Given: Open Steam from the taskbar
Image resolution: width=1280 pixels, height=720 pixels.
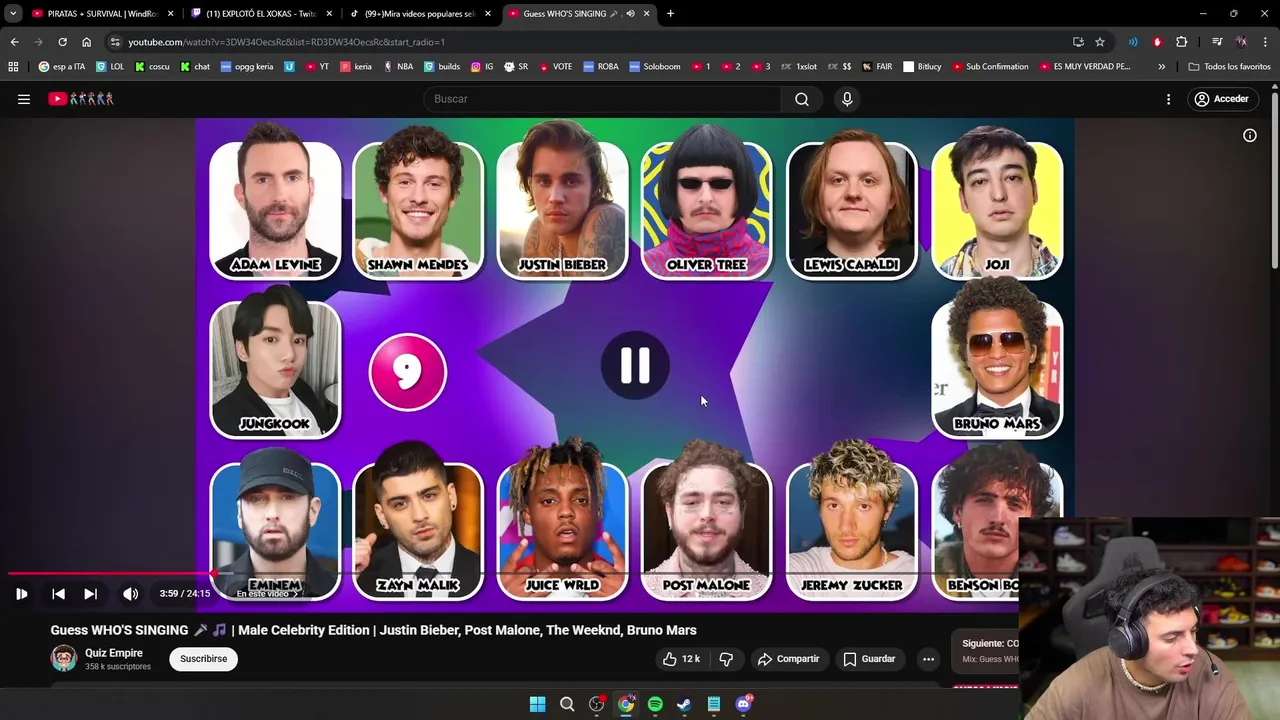Looking at the screenshot, I should (x=684, y=704).
